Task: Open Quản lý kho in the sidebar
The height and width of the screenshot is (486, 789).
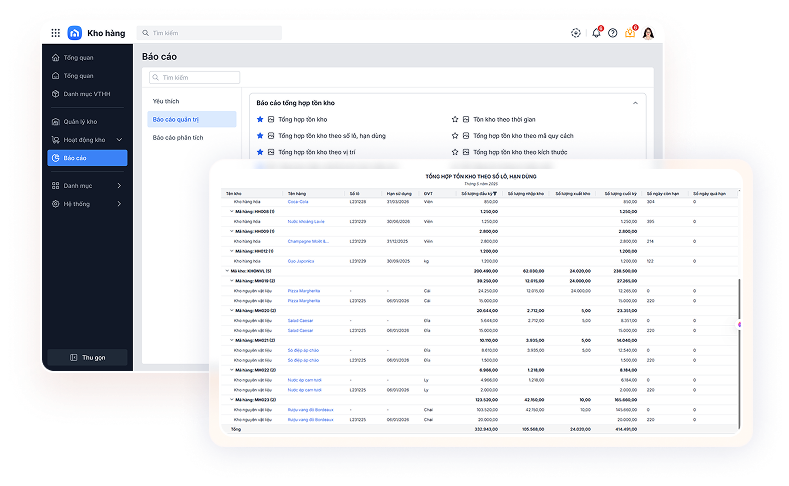Action: (80, 122)
